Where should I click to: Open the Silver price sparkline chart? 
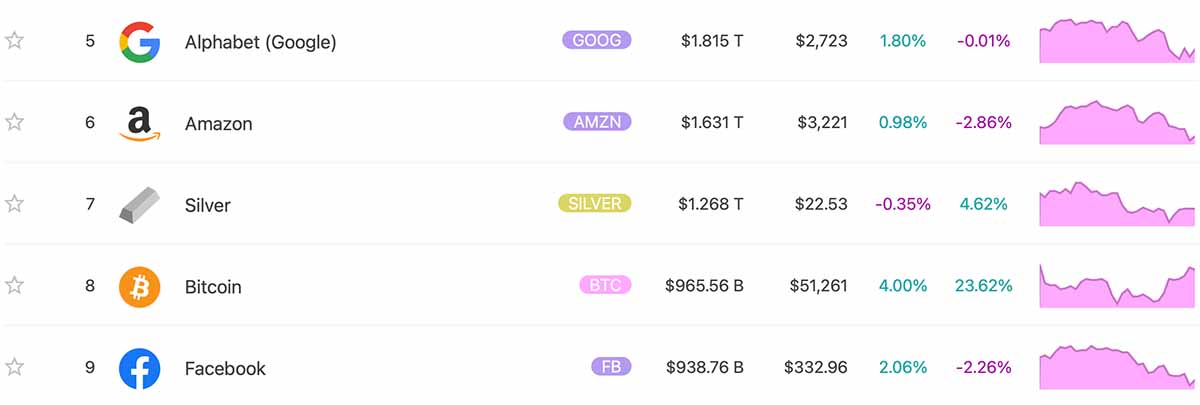tap(1117, 204)
